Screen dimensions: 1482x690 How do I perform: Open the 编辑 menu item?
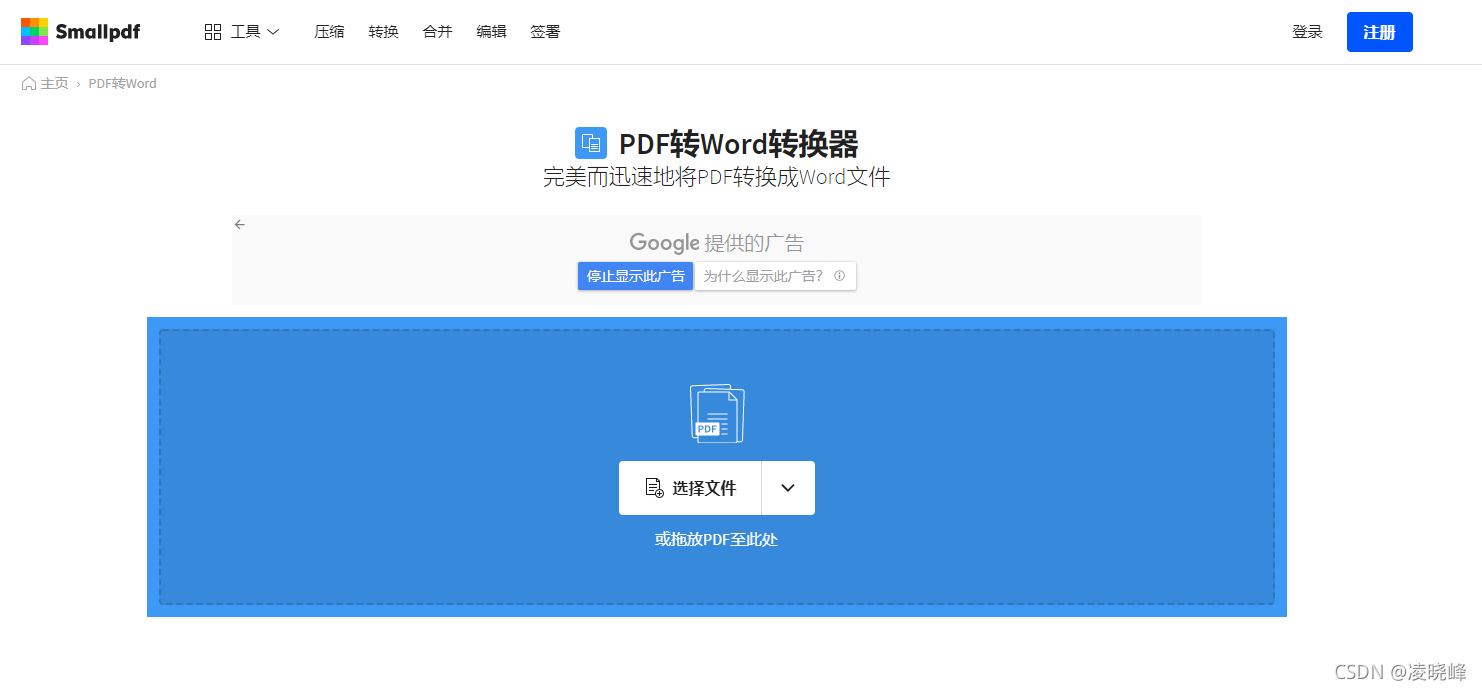tap(491, 32)
